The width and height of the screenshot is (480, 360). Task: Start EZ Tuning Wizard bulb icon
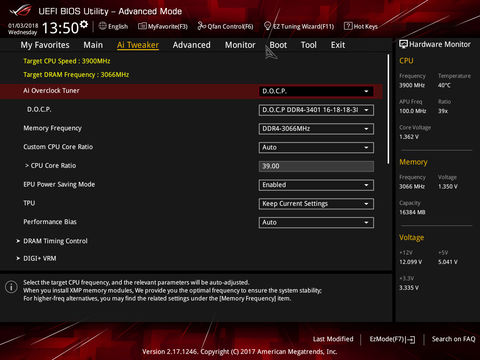(x=267, y=26)
